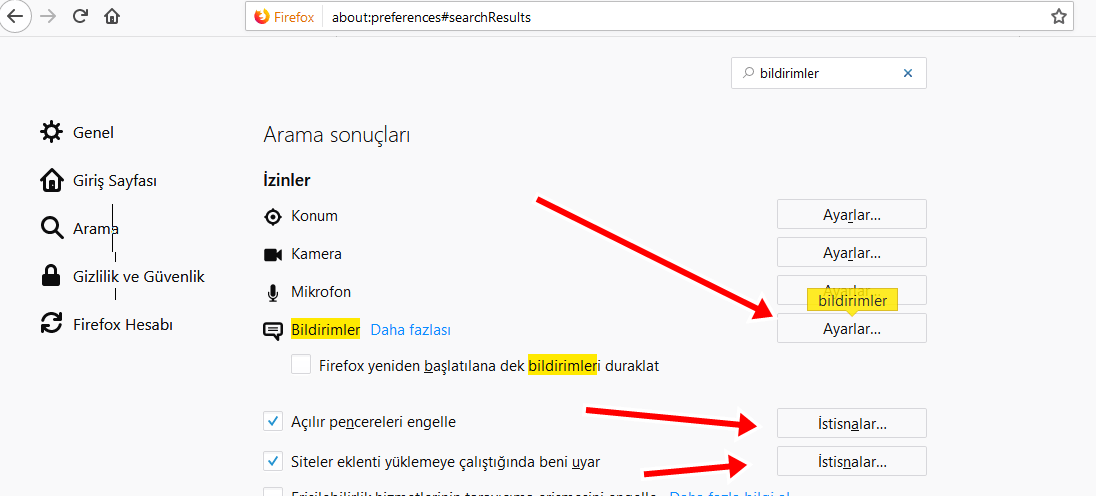Click the İzinler section heading
Viewport: 1096px width, 496px height.
[x=287, y=180]
